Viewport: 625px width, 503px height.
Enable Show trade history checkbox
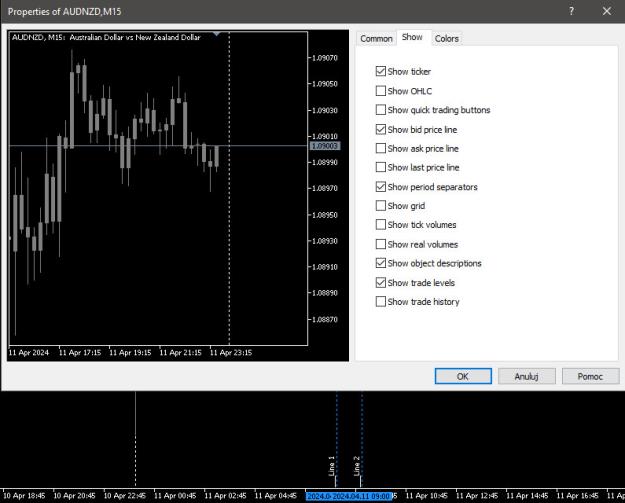pyautogui.click(x=381, y=301)
